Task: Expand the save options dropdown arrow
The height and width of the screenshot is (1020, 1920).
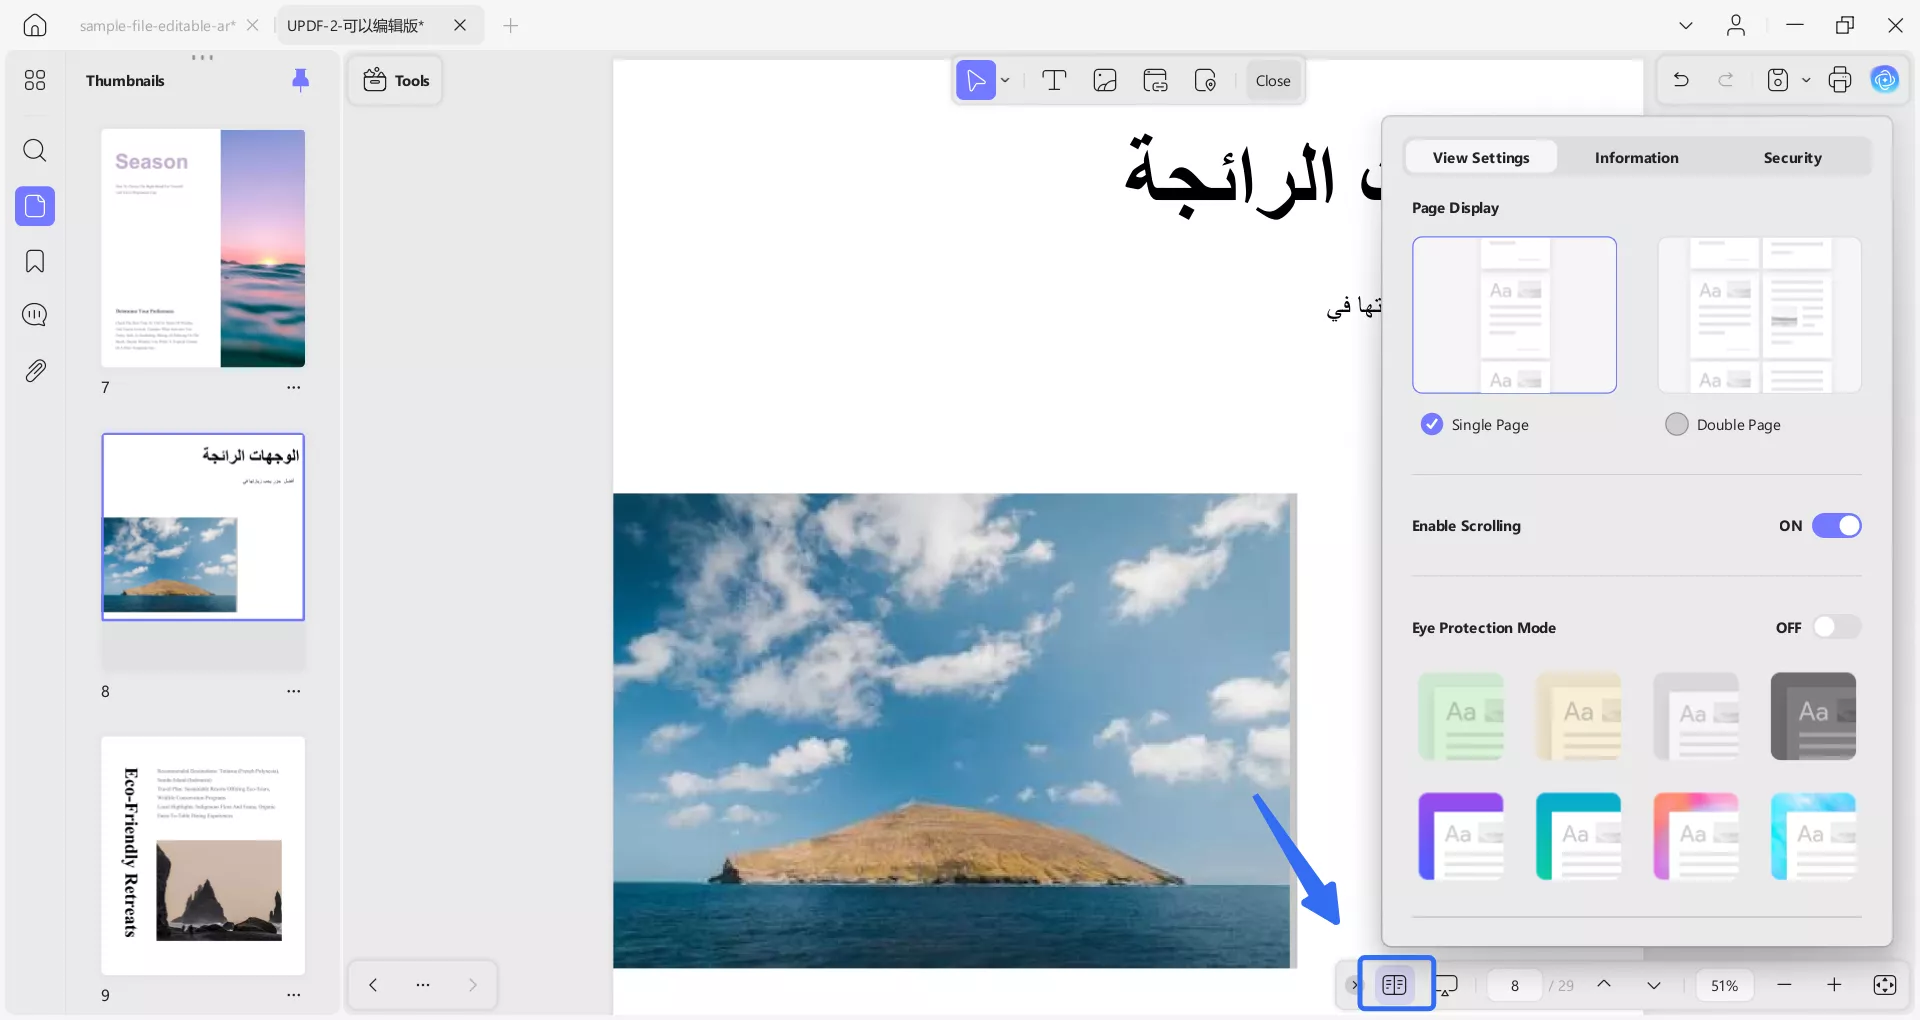Action: 1806,80
